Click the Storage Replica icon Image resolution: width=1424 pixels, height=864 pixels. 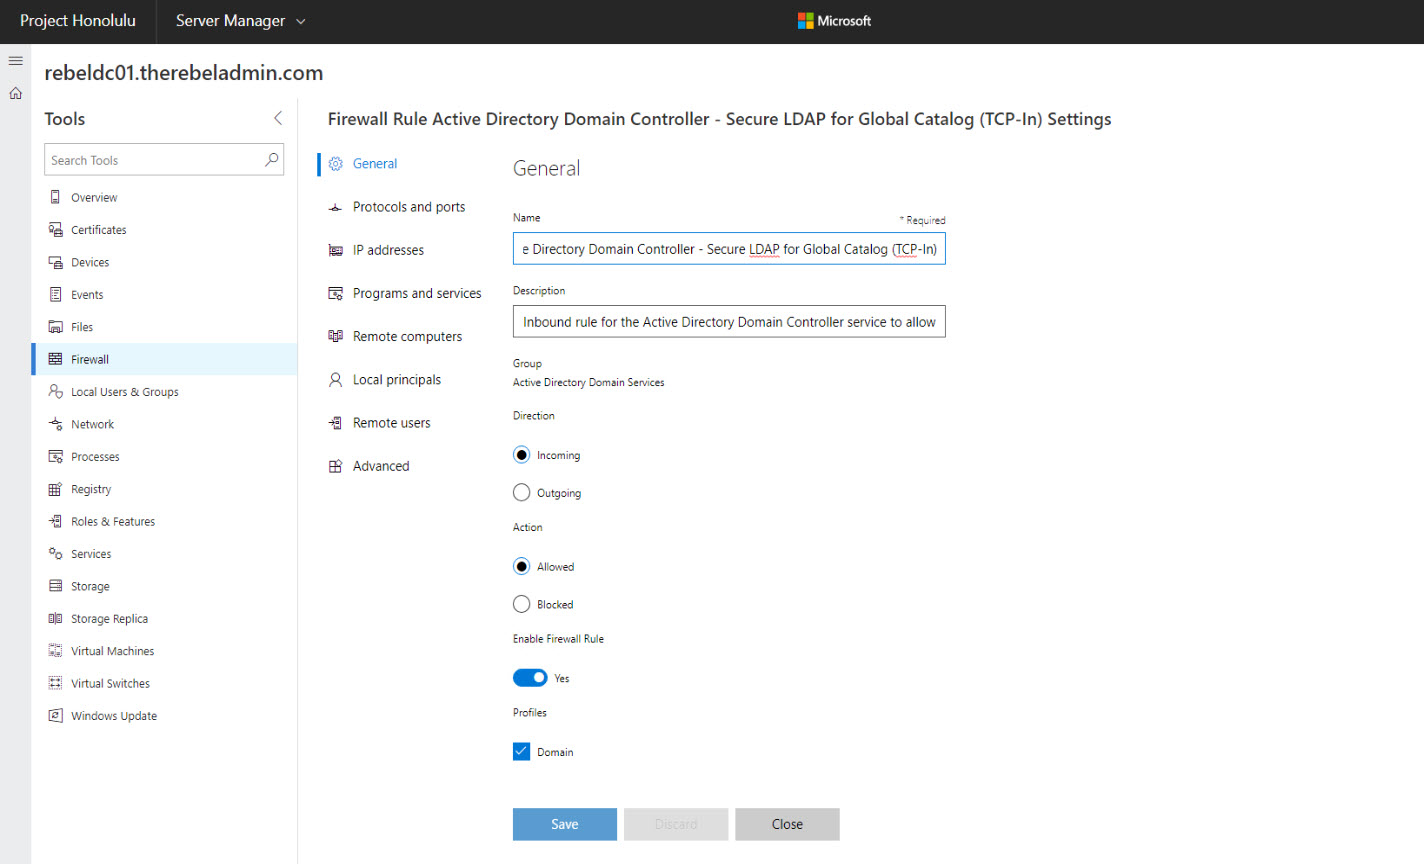55,618
